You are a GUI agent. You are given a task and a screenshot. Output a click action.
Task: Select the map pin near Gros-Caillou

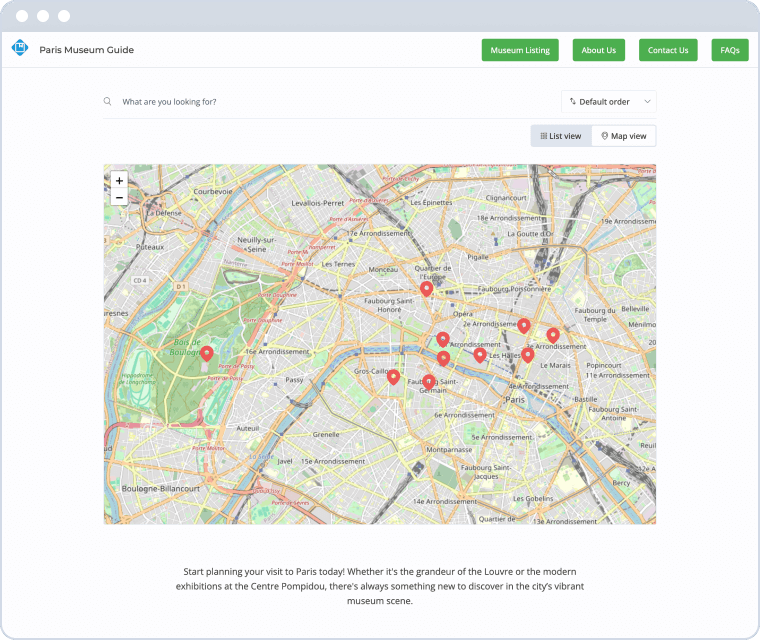pyautogui.click(x=393, y=377)
